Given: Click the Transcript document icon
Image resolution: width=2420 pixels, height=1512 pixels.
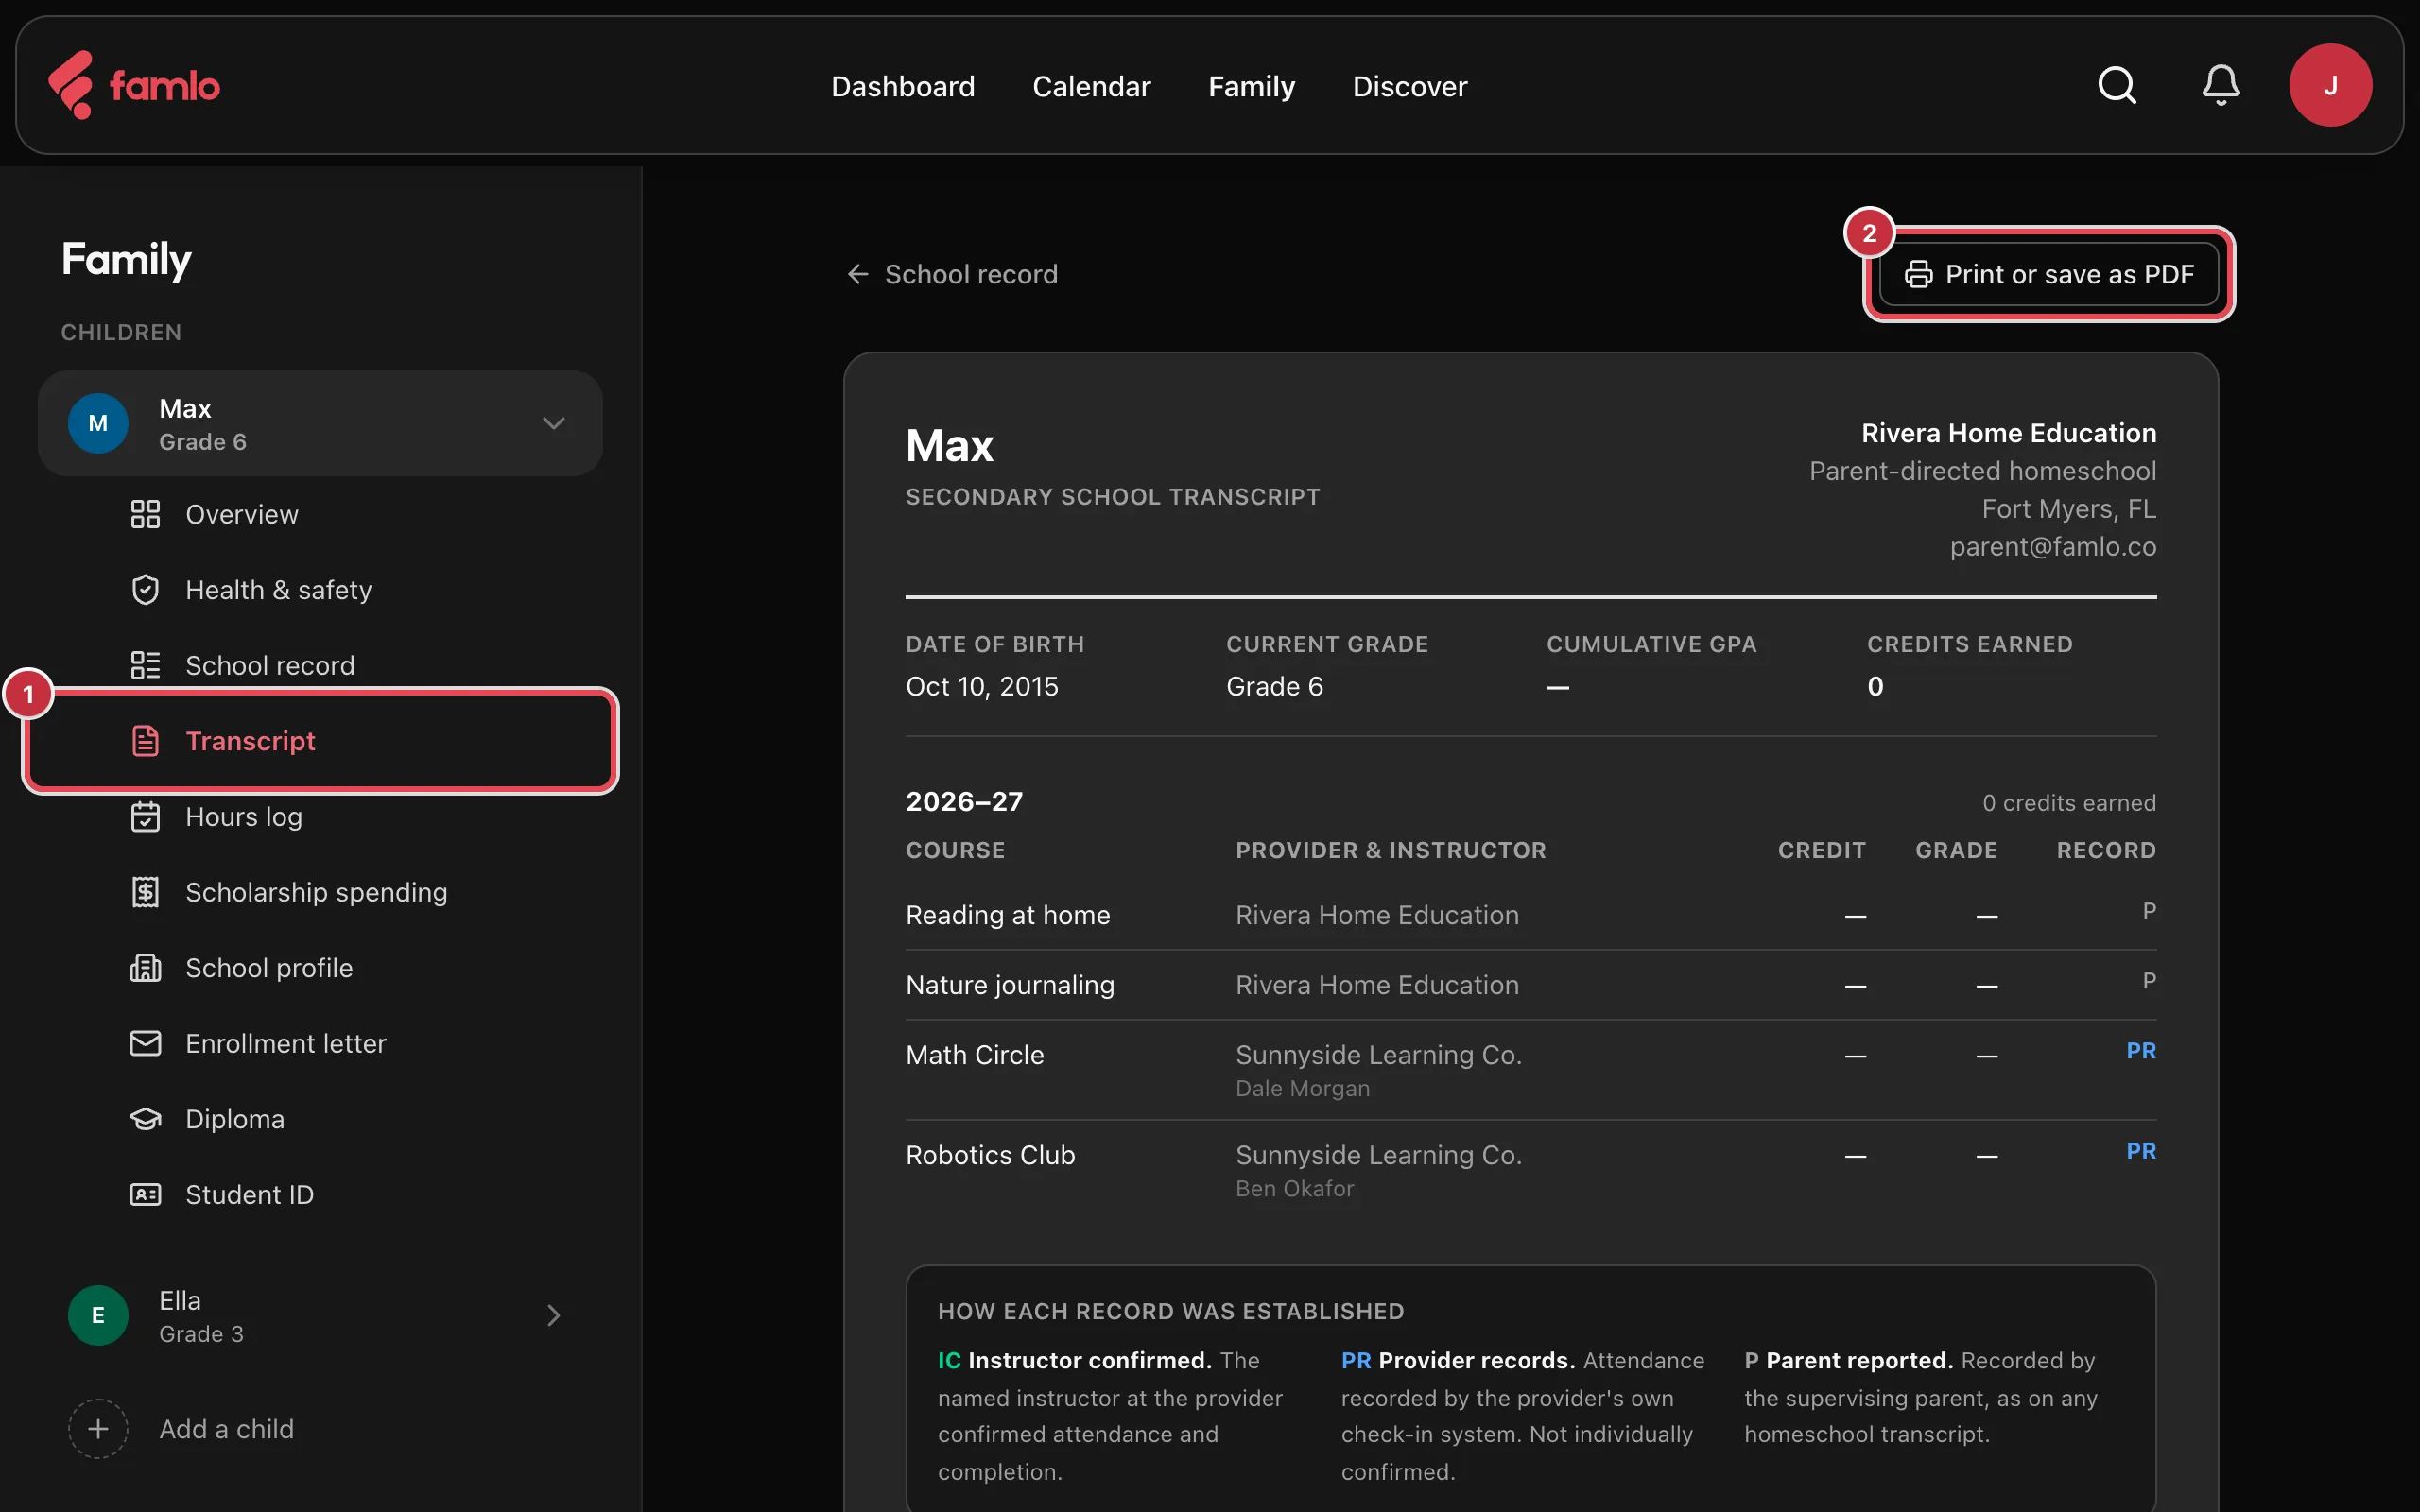Looking at the screenshot, I should [x=145, y=741].
